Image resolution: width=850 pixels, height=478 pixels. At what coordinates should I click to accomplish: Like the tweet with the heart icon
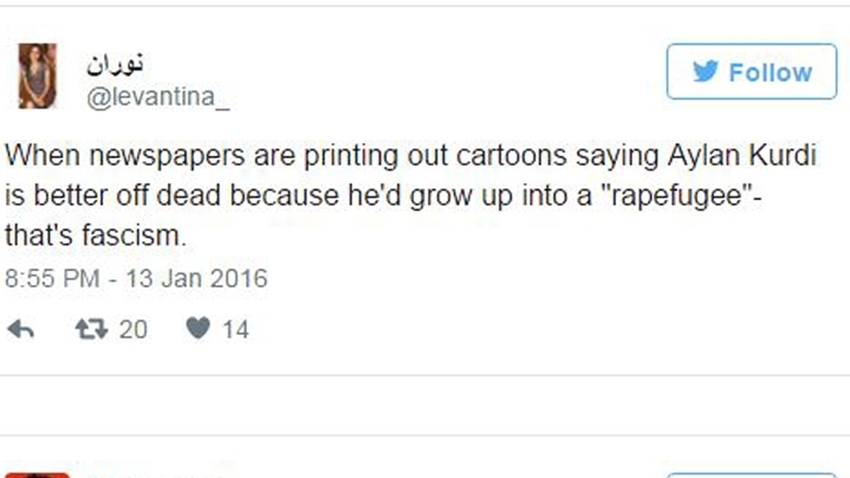tap(199, 329)
